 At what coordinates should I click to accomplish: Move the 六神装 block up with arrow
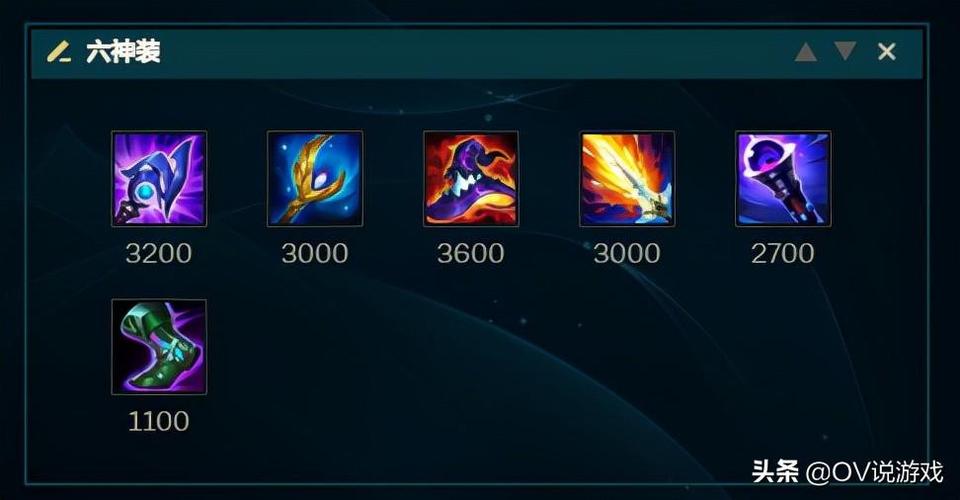(806, 52)
